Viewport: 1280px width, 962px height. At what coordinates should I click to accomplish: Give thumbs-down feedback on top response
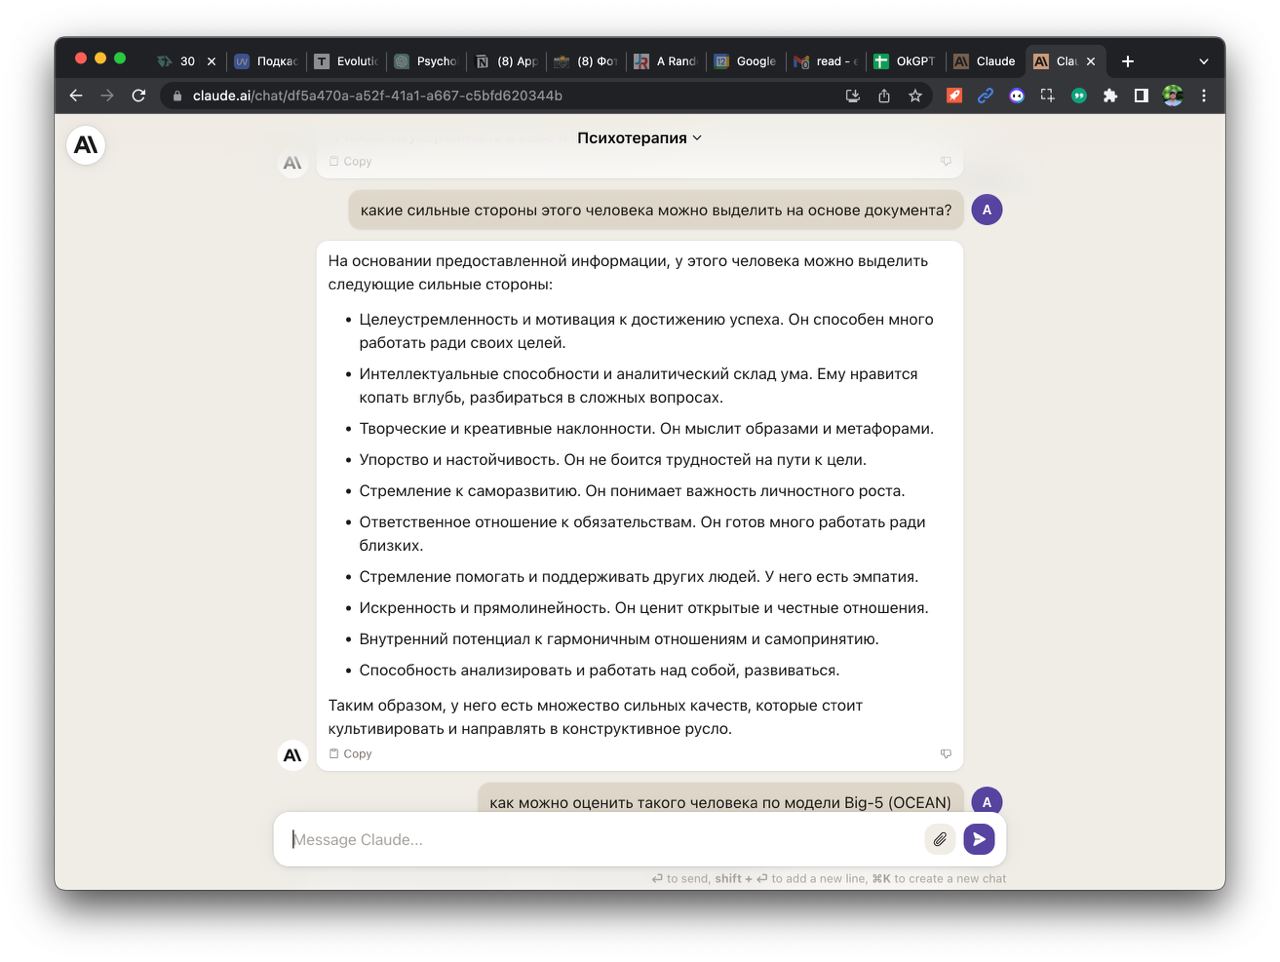pos(946,161)
